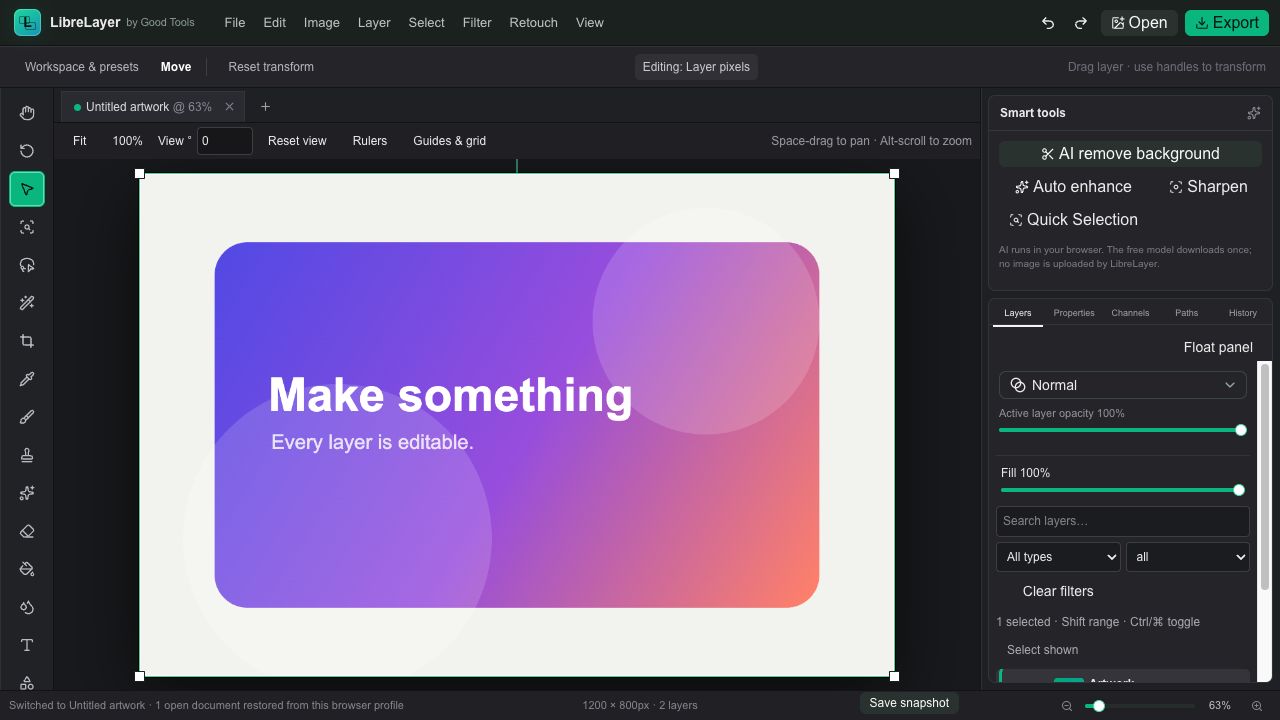The width and height of the screenshot is (1280, 720).
Task: Click the zoom out magnifier icon
Action: [x=1067, y=706]
